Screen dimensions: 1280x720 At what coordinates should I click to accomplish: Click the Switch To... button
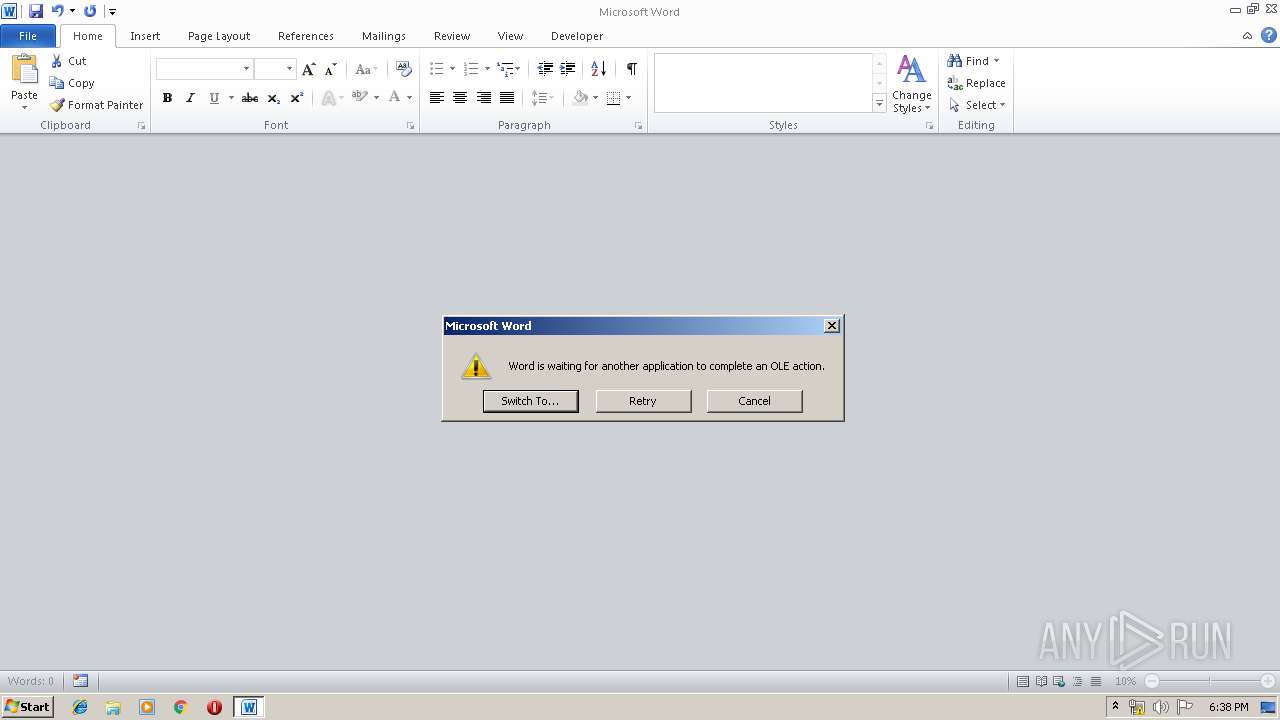(x=530, y=401)
